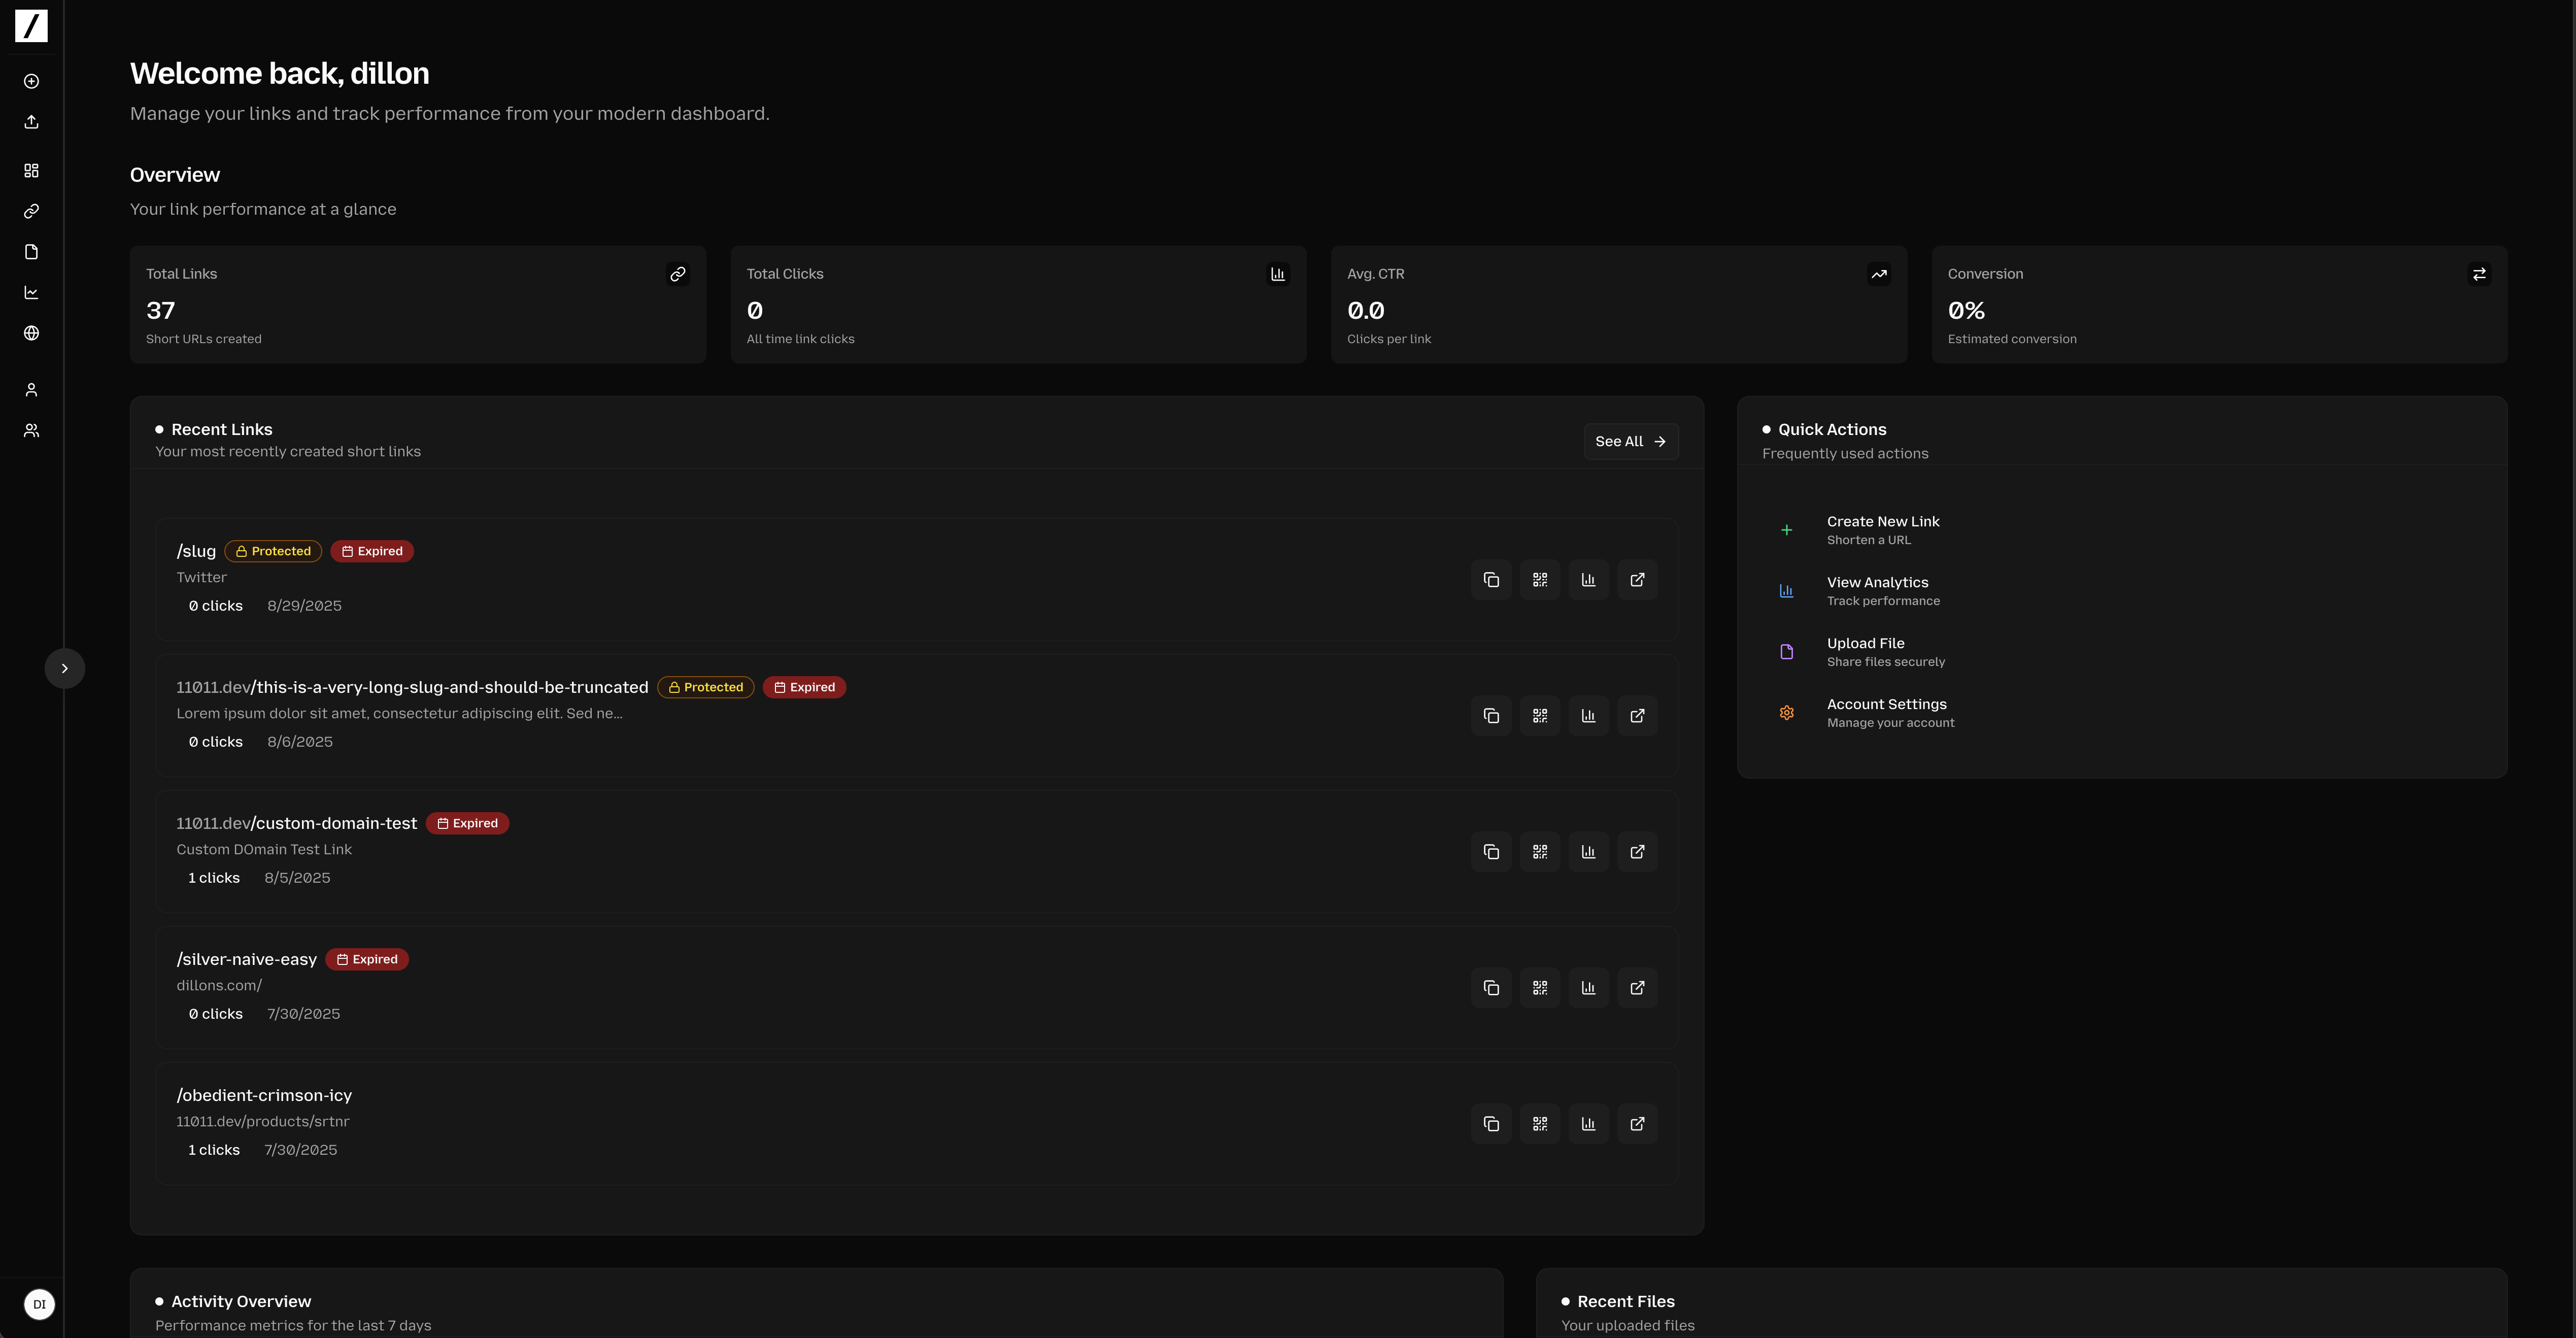
Task: View analytics for custom-domain-test link
Action: pos(1588,852)
